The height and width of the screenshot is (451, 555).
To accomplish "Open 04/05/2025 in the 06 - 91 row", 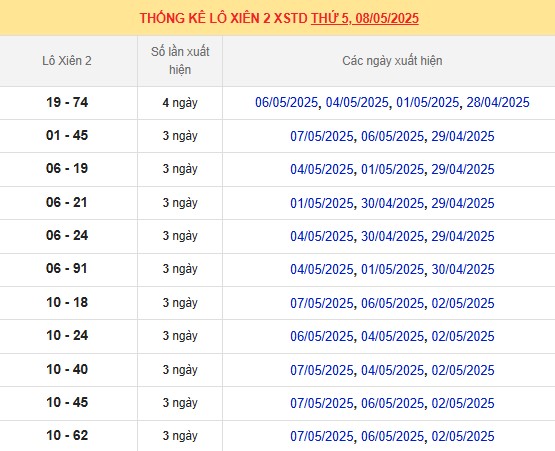I will click(322, 269).
